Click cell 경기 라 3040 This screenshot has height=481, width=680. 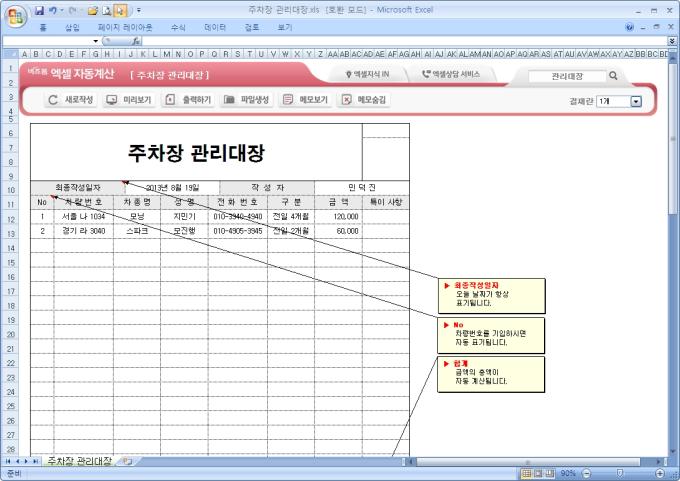point(84,231)
